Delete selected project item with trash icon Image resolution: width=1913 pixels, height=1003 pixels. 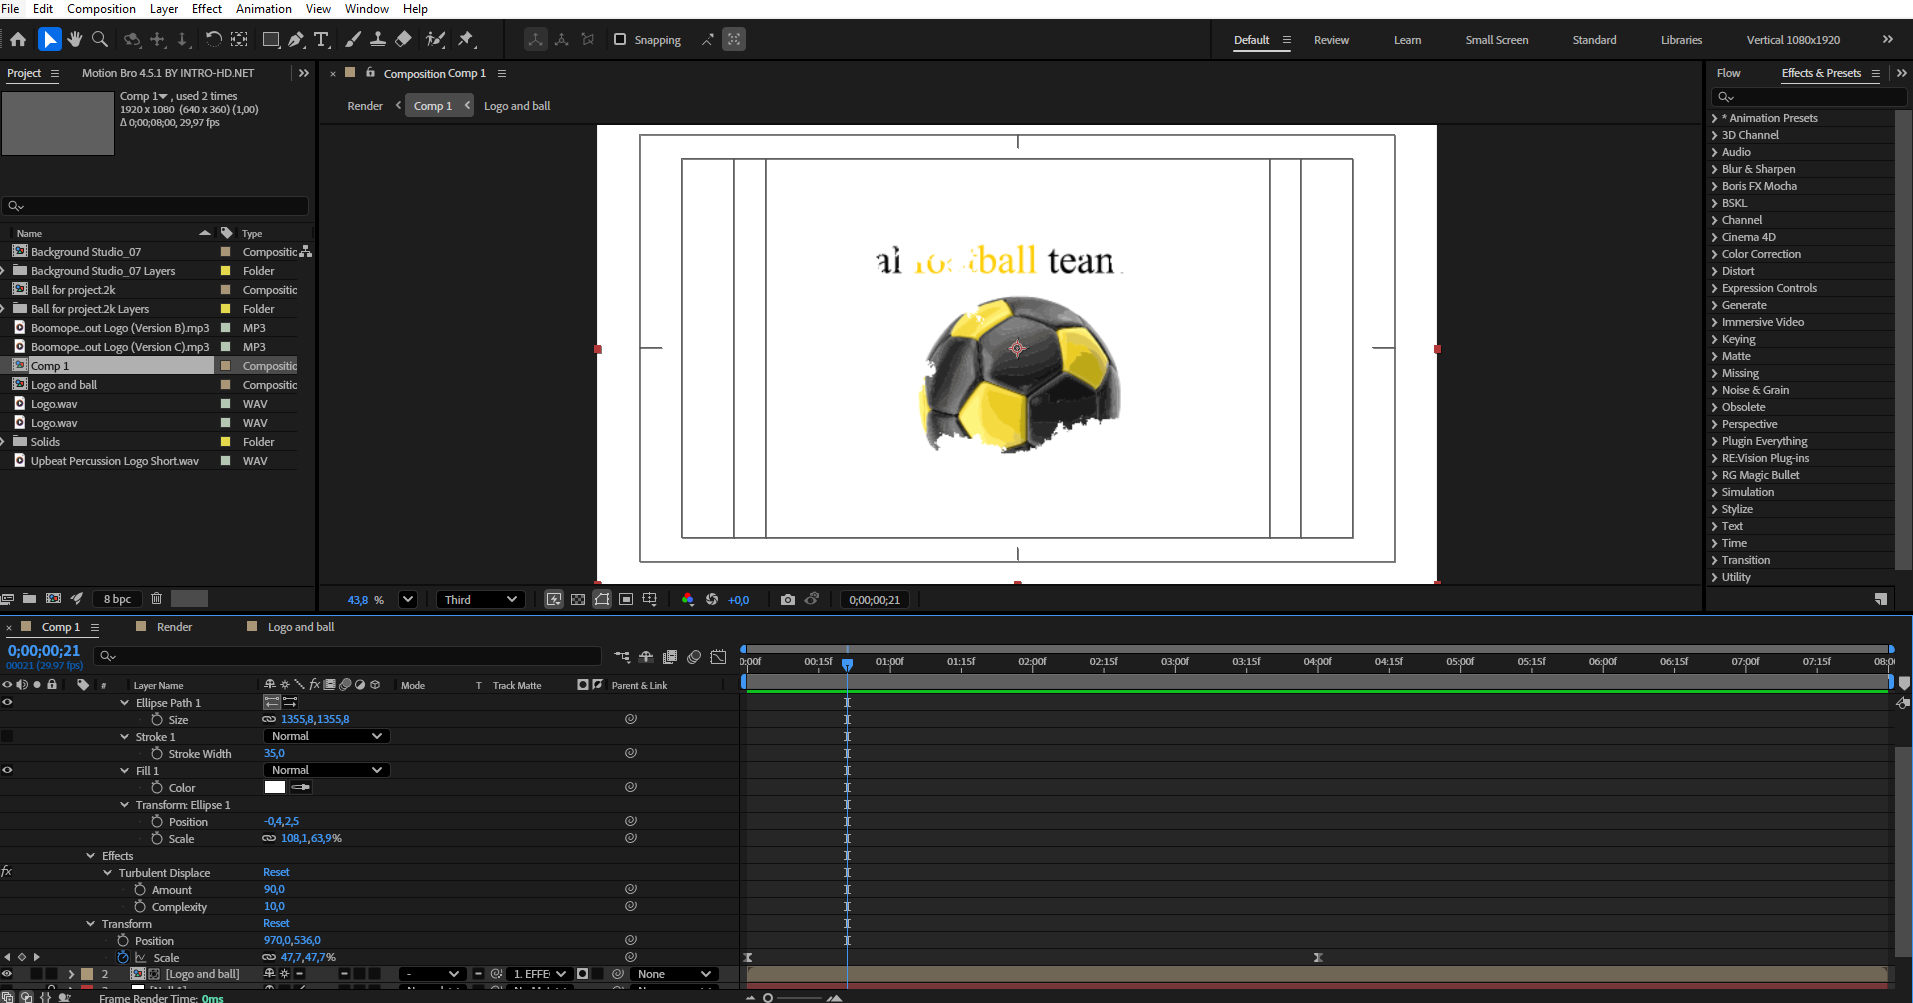[156, 599]
